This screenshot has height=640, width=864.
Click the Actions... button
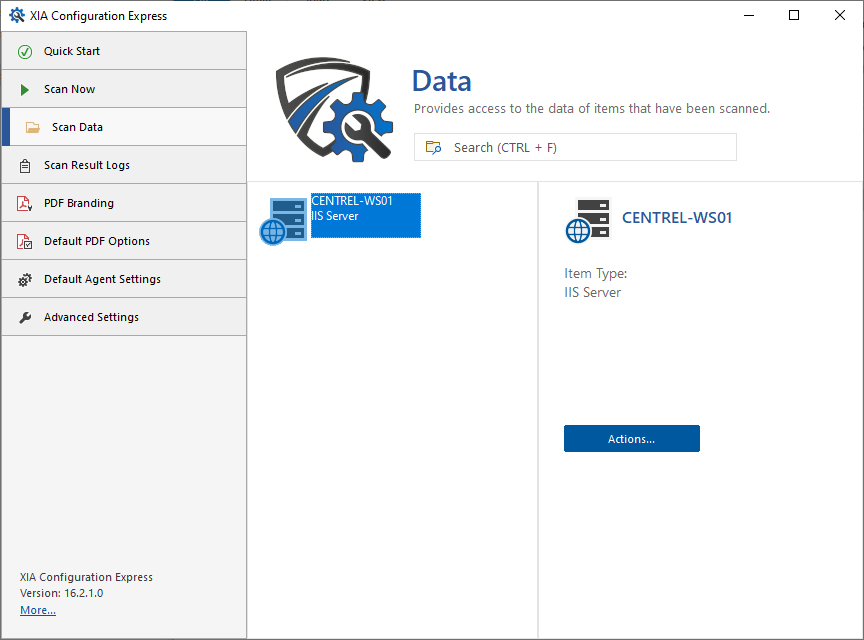[631, 439]
